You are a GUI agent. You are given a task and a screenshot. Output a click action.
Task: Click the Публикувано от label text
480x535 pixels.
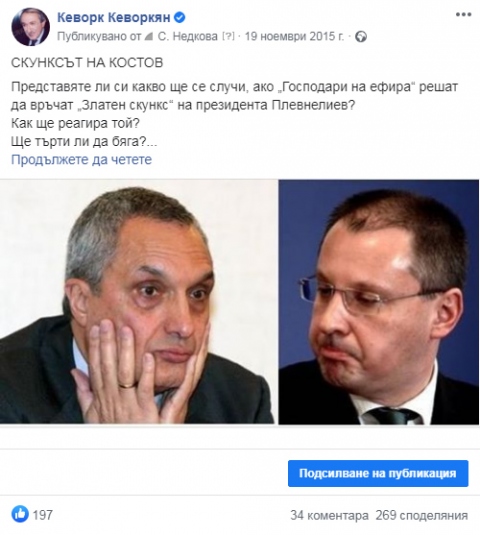[99, 36]
